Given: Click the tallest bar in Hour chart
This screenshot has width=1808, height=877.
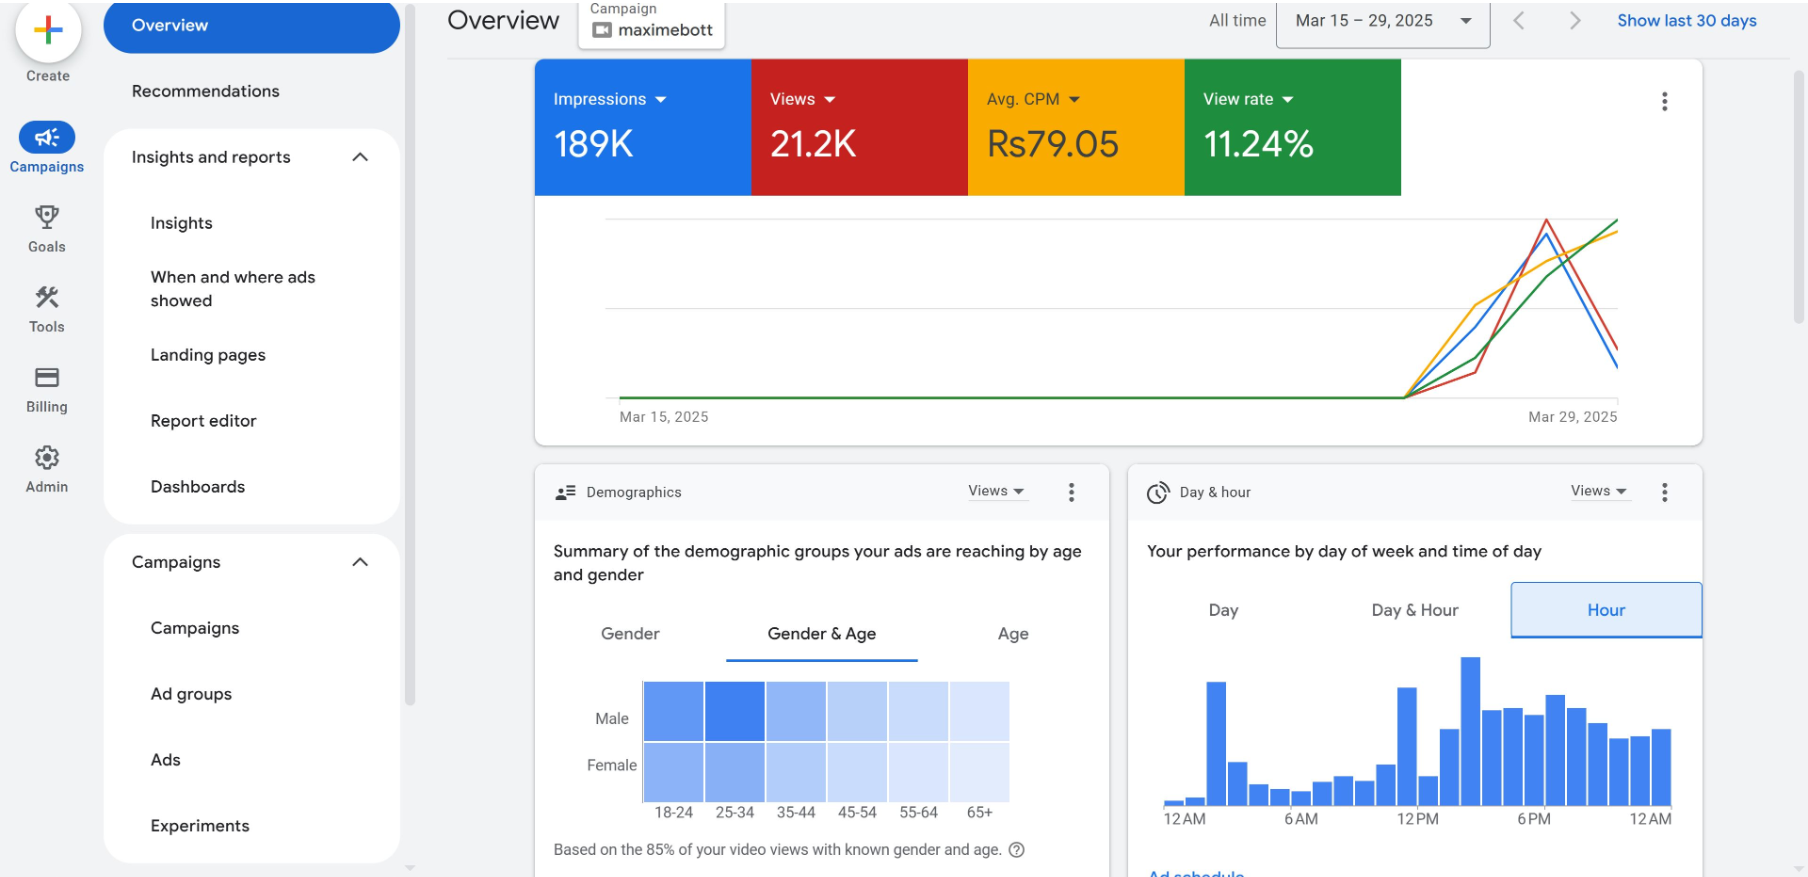Looking at the screenshot, I should (x=1470, y=730).
